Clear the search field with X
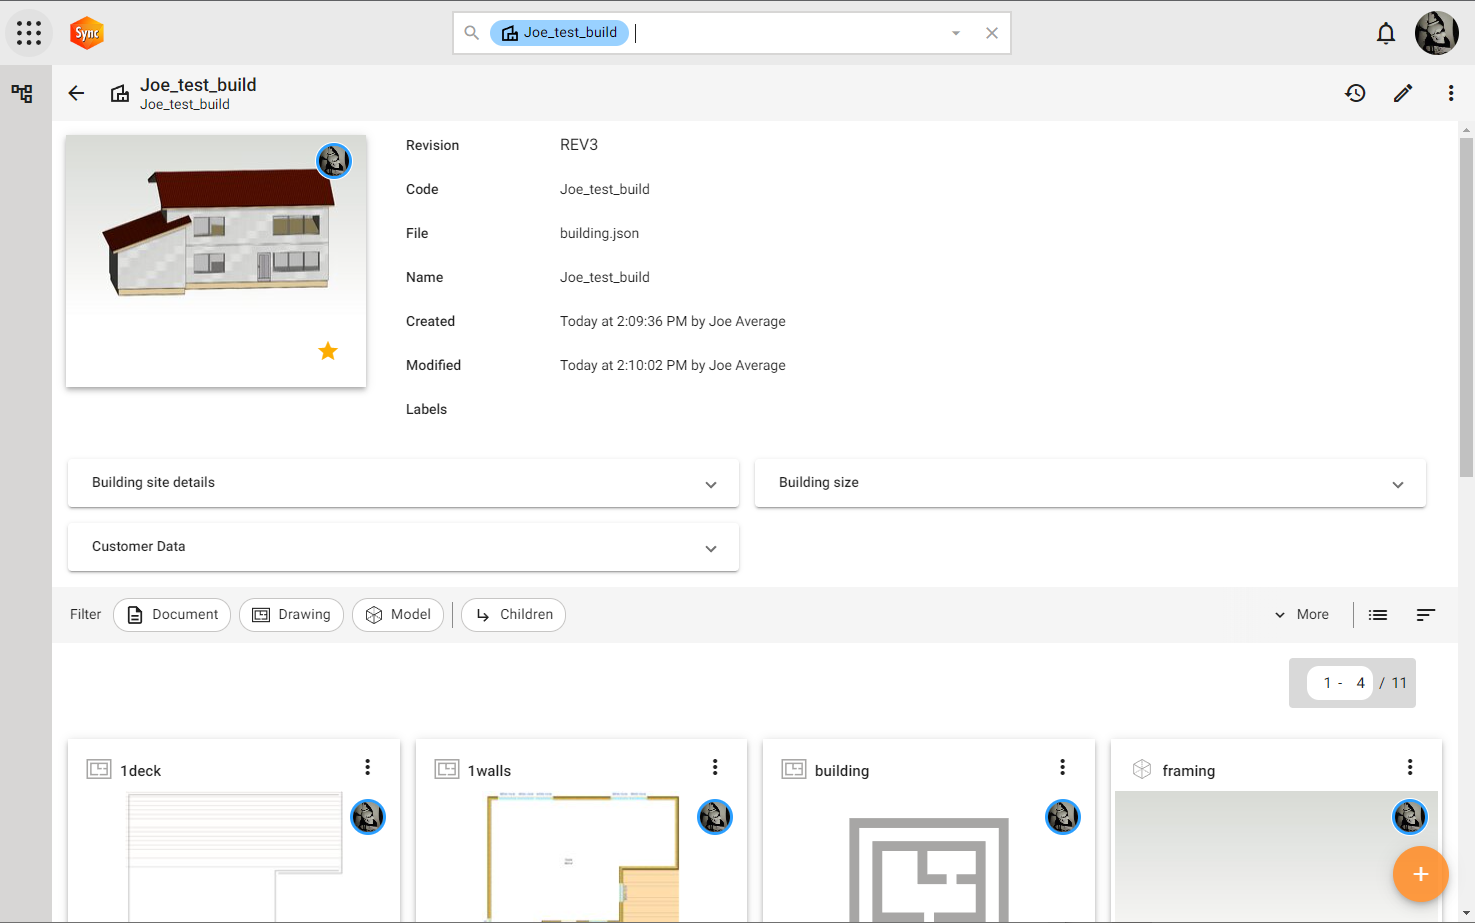The width and height of the screenshot is (1475, 923). pos(992,33)
